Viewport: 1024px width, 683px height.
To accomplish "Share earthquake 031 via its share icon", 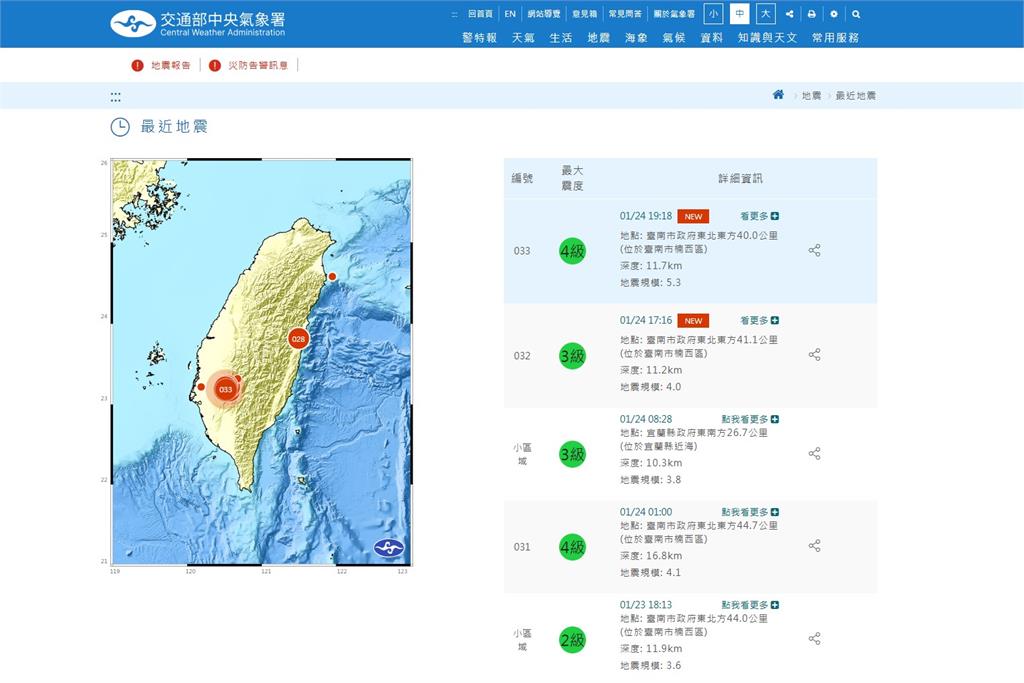I will click(814, 545).
